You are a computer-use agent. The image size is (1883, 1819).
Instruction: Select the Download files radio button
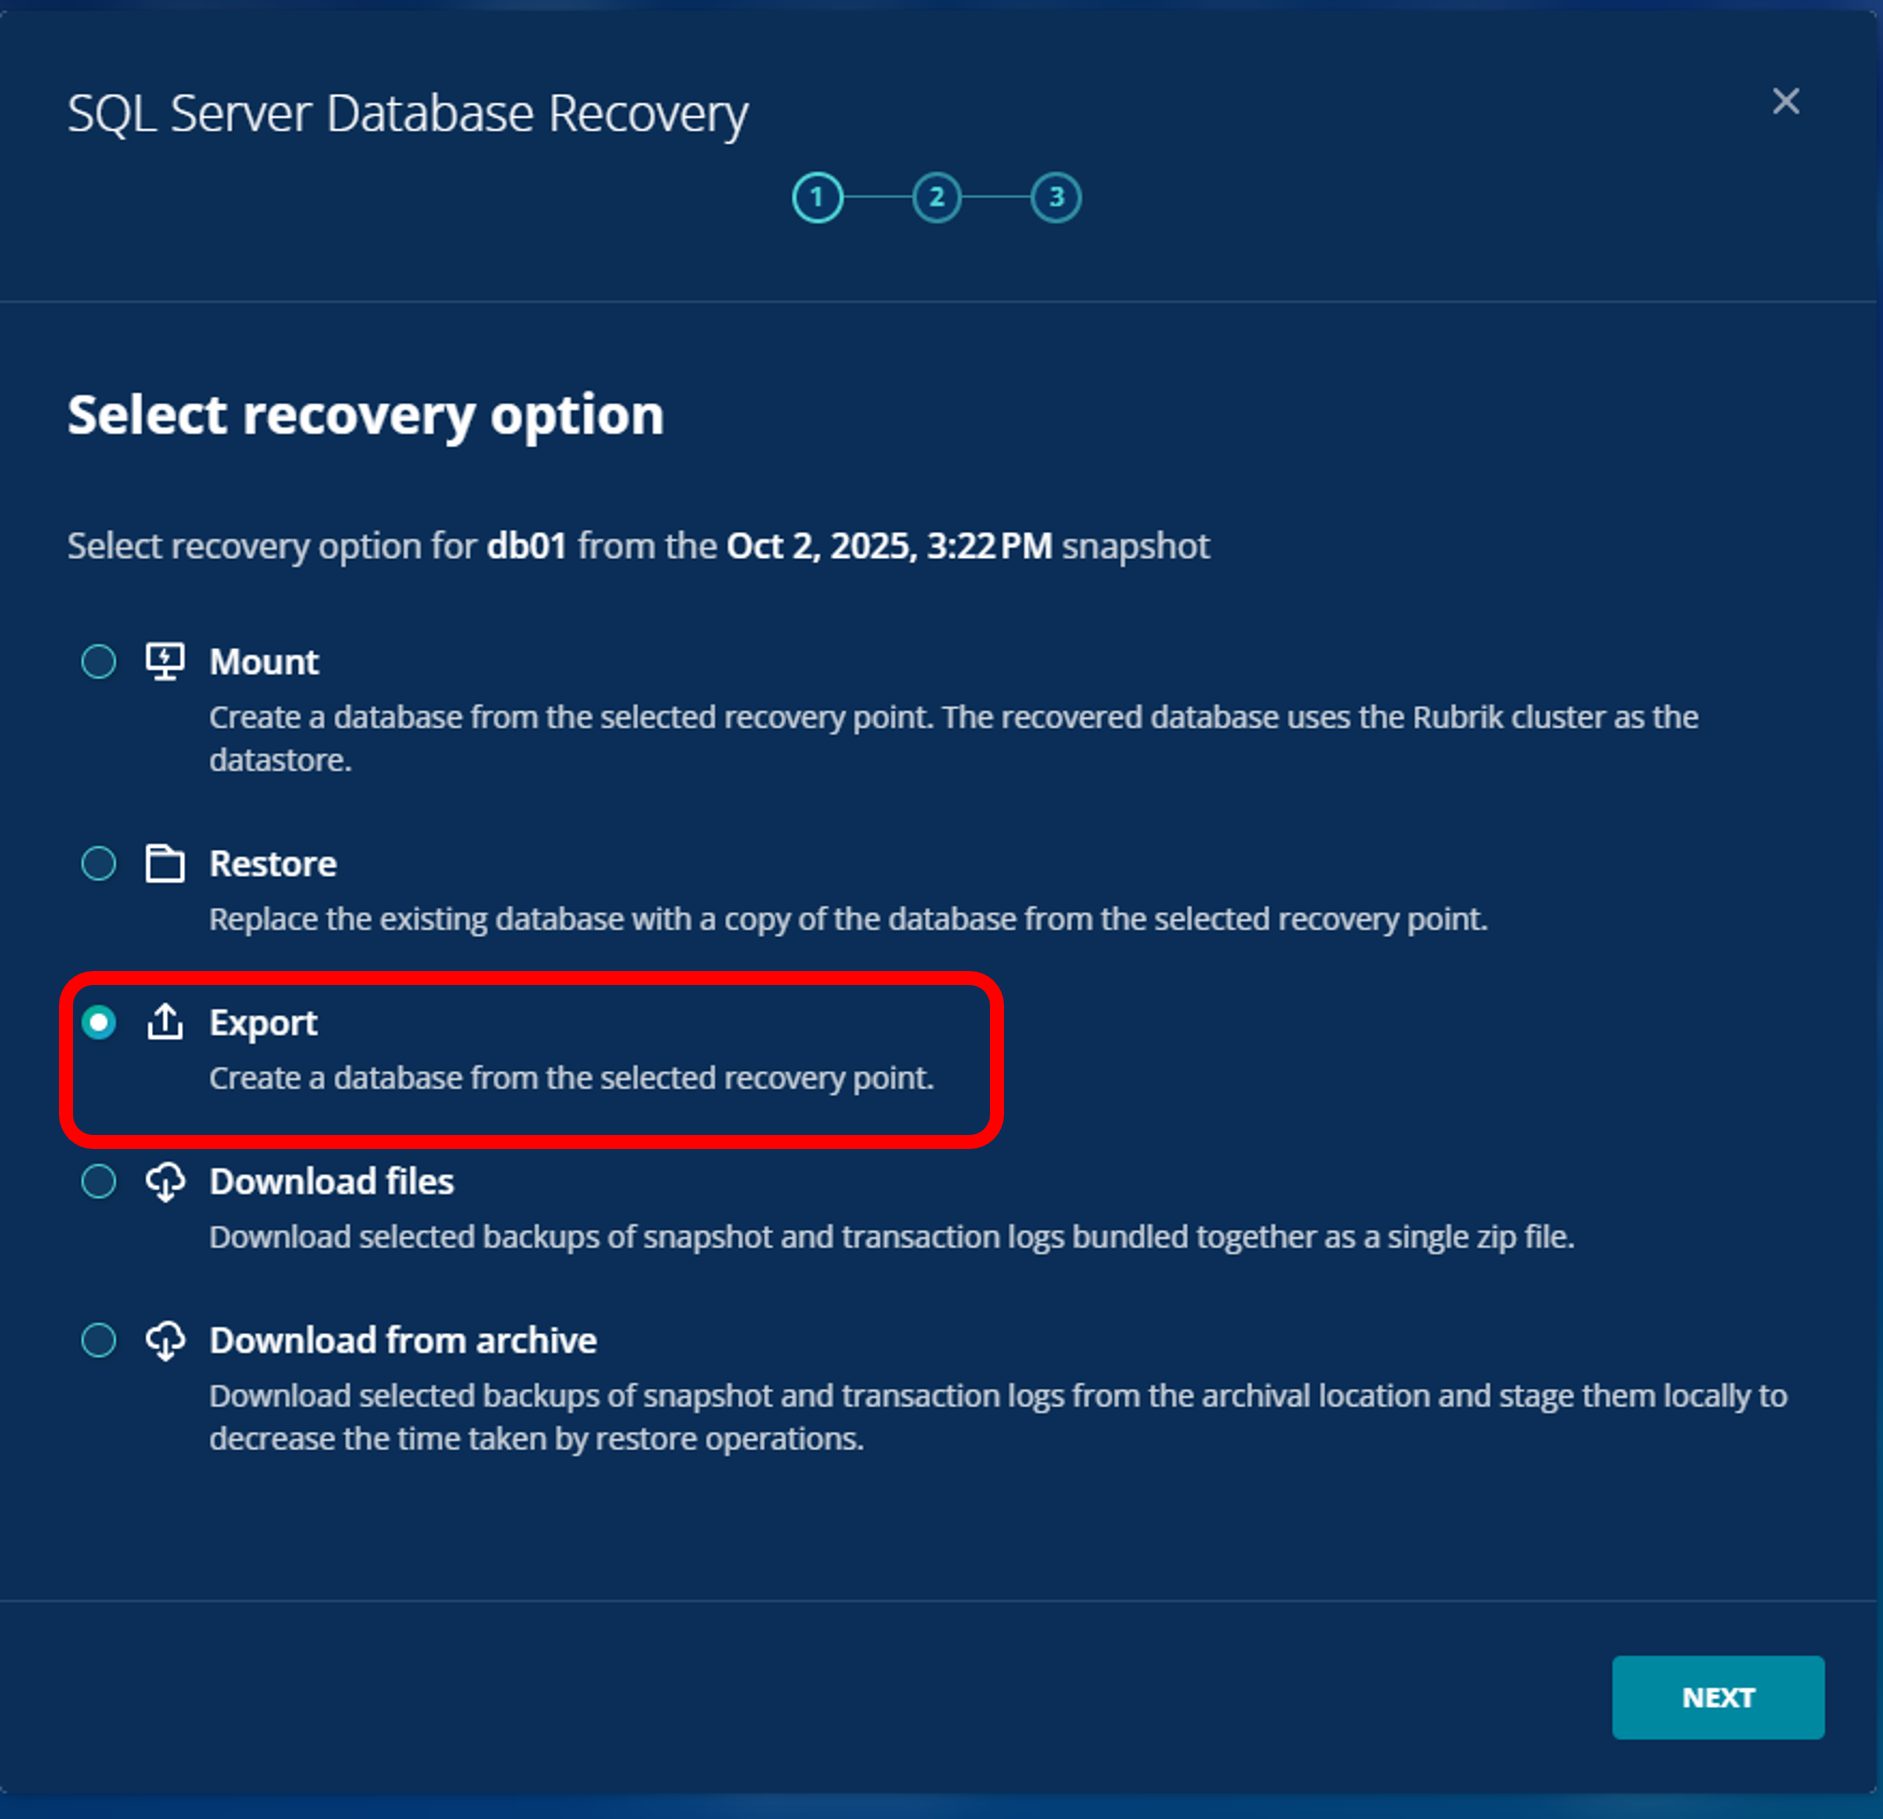[99, 1181]
